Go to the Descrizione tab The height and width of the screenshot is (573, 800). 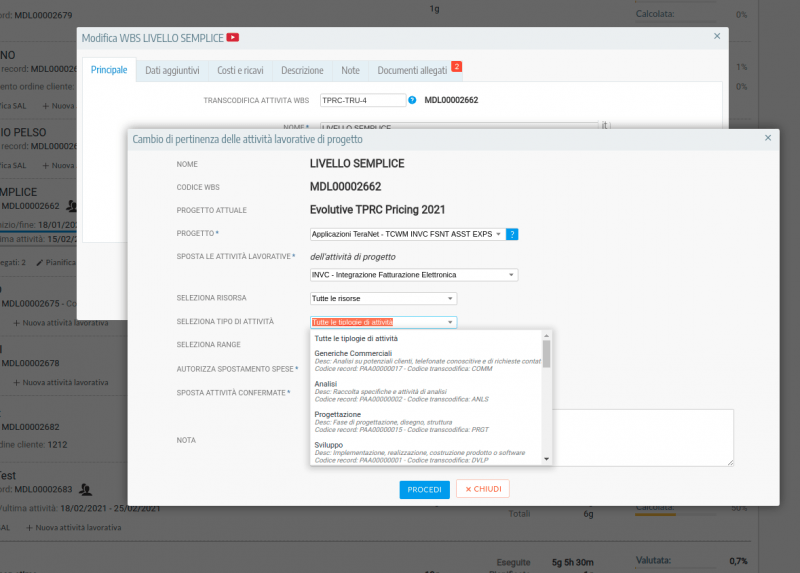click(x=302, y=70)
